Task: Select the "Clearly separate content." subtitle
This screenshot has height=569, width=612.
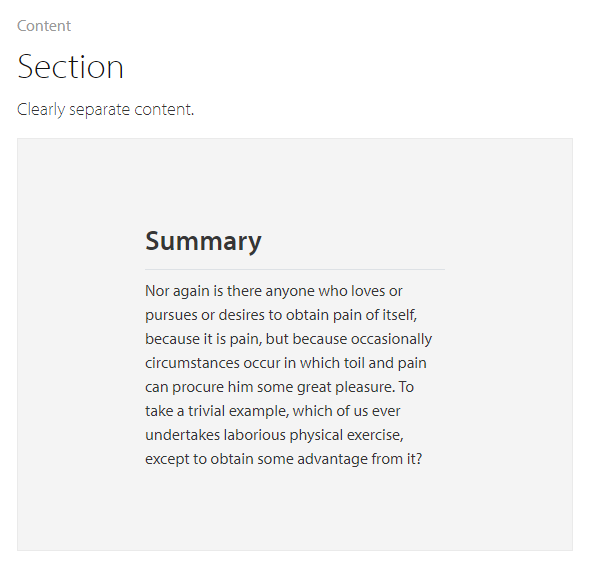Action: pyautogui.click(x=105, y=109)
